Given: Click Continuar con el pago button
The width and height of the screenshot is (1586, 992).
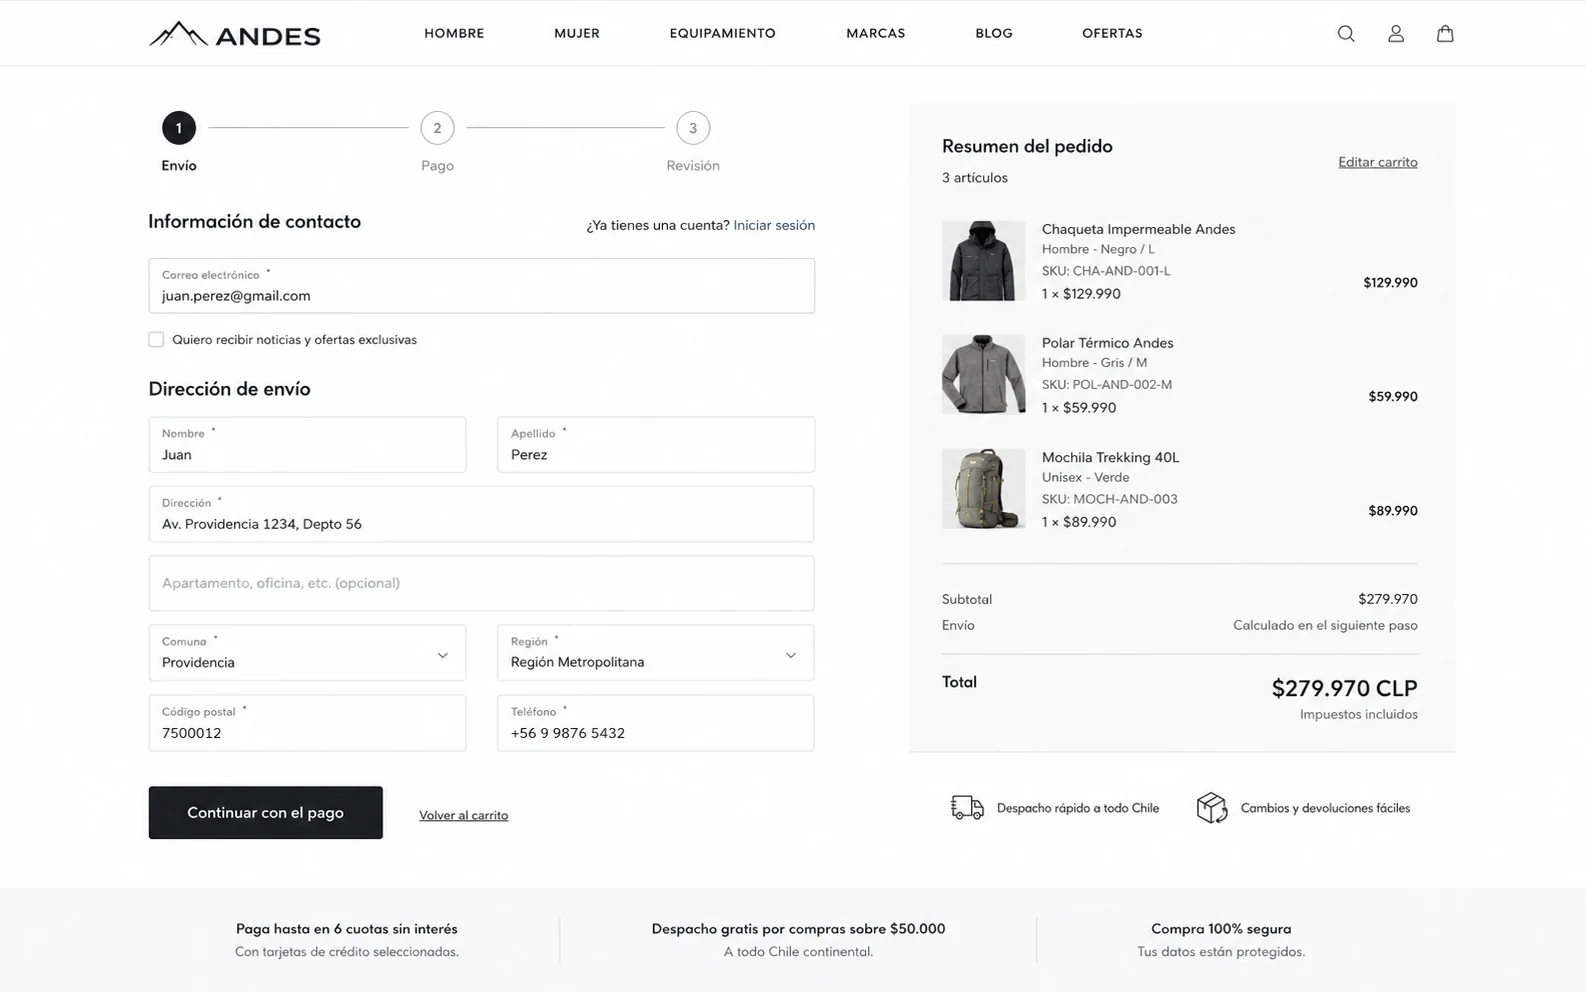Looking at the screenshot, I should click(266, 813).
